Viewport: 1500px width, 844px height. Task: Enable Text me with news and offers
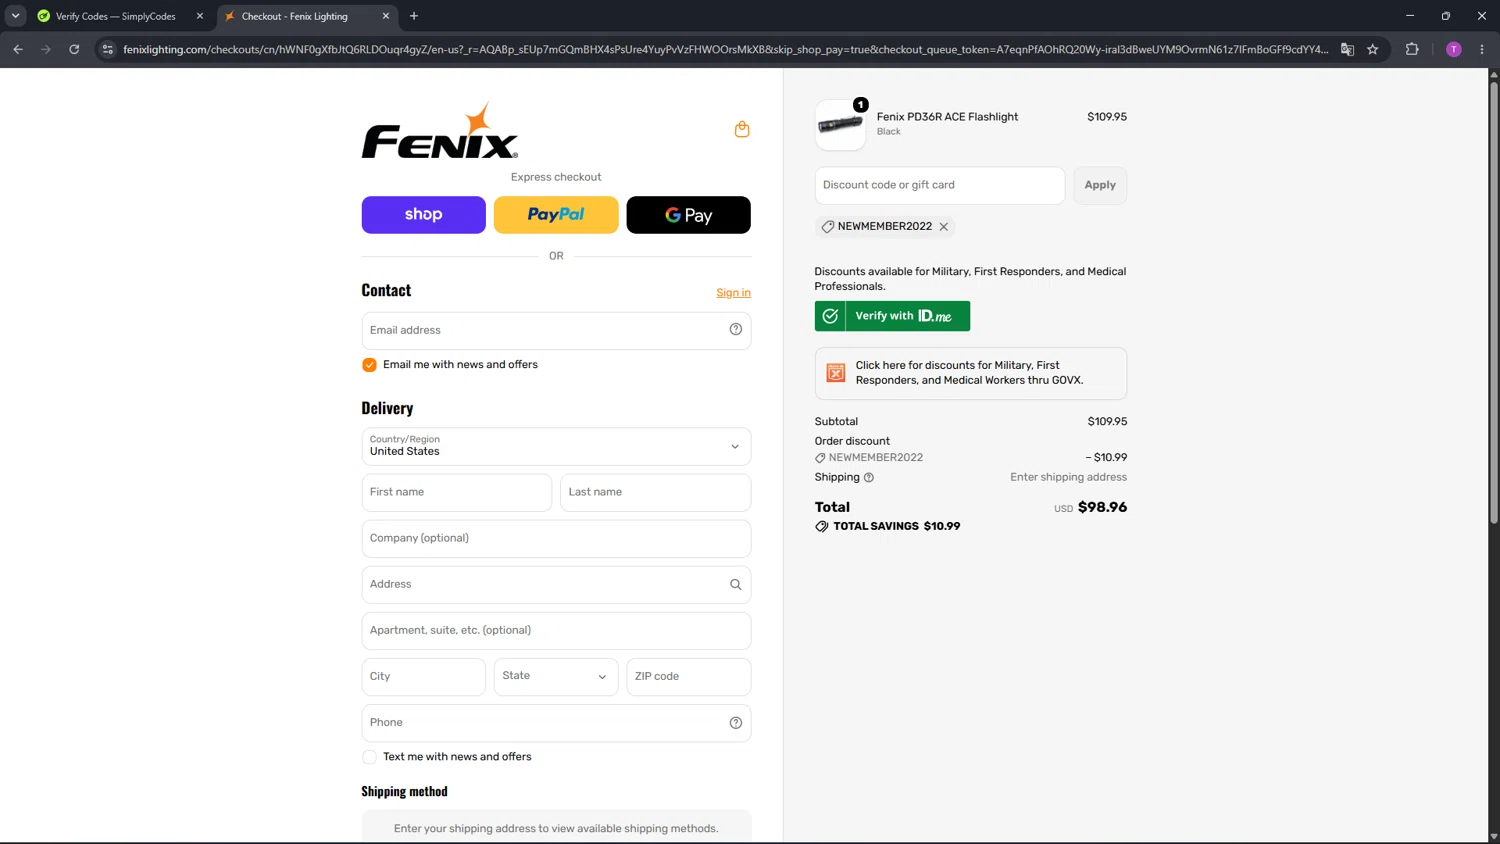(369, 757)
